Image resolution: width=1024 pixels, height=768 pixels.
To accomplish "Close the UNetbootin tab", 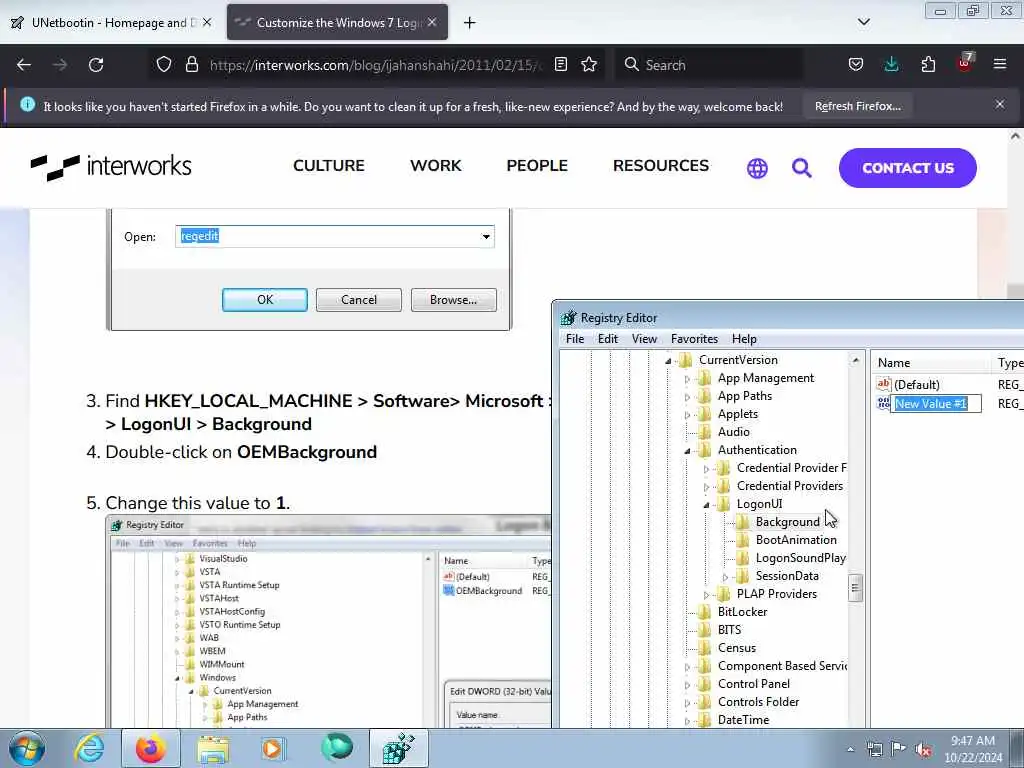I will coord(206,22).
